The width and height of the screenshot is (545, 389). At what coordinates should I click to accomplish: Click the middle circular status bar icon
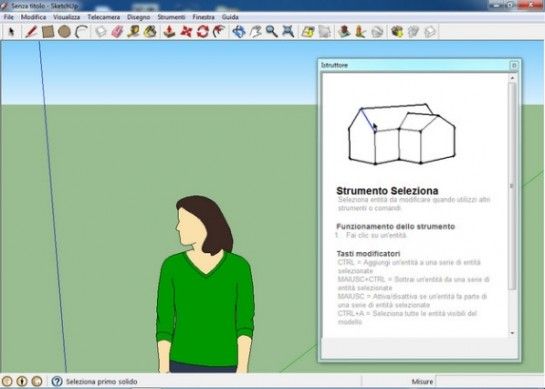point(22,381)
